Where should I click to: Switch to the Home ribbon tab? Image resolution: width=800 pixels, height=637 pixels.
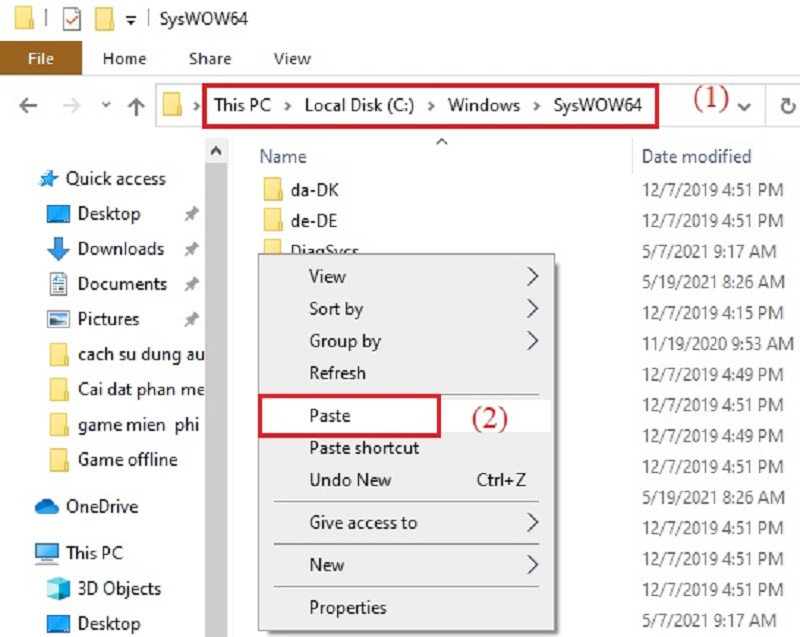pos(124,59)
